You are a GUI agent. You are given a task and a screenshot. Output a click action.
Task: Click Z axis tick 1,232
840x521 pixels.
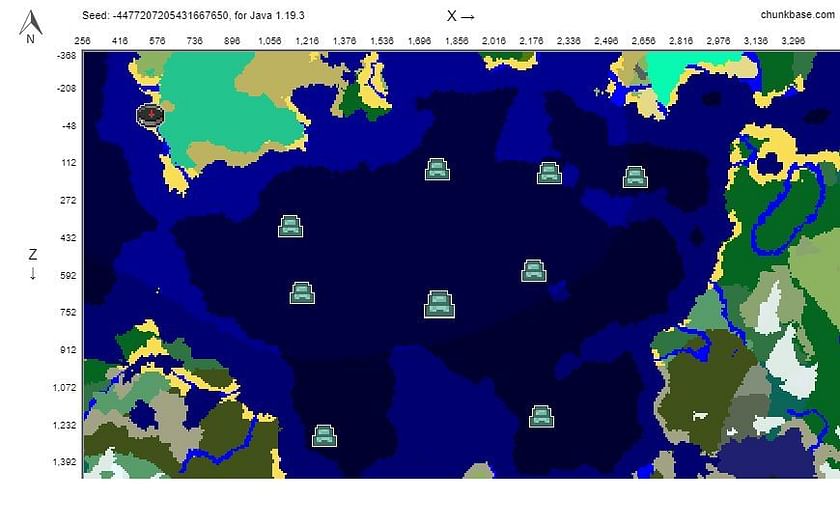pyautogui.click(x=65, y=425)
